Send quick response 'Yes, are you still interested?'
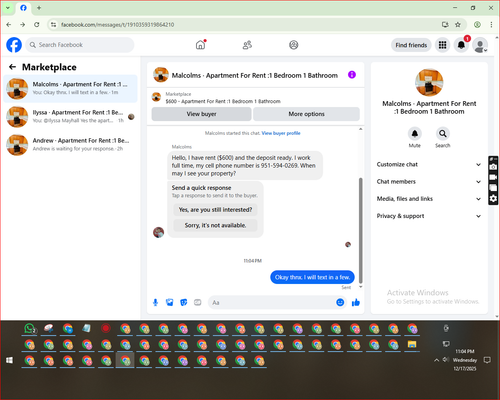The image size is (500, 400). [x=215, y=210]
